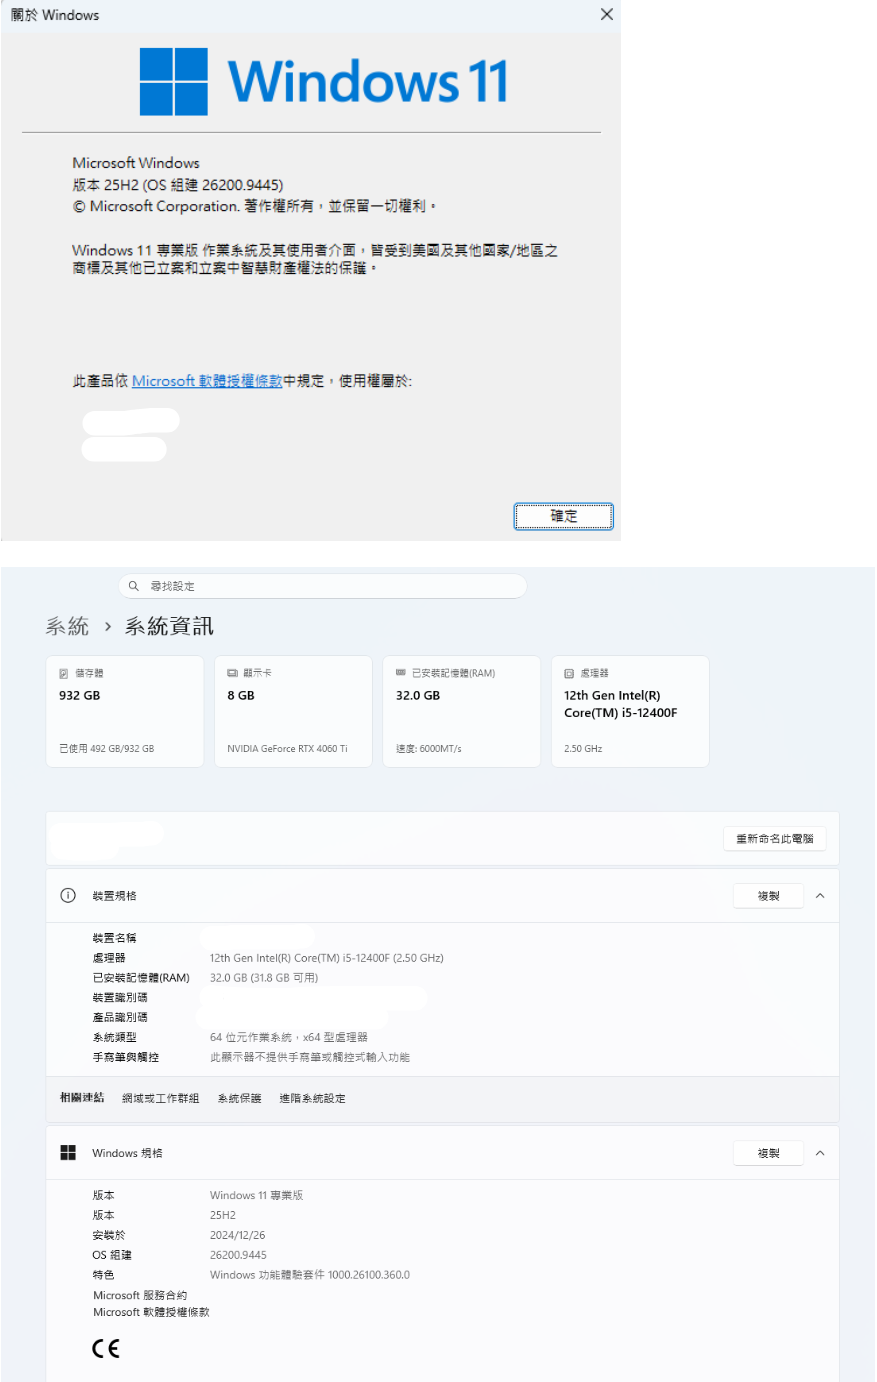Open Microsoft 服務合約 link
This screenshot has height=1382, width=877.
(x=140, y=1295)
